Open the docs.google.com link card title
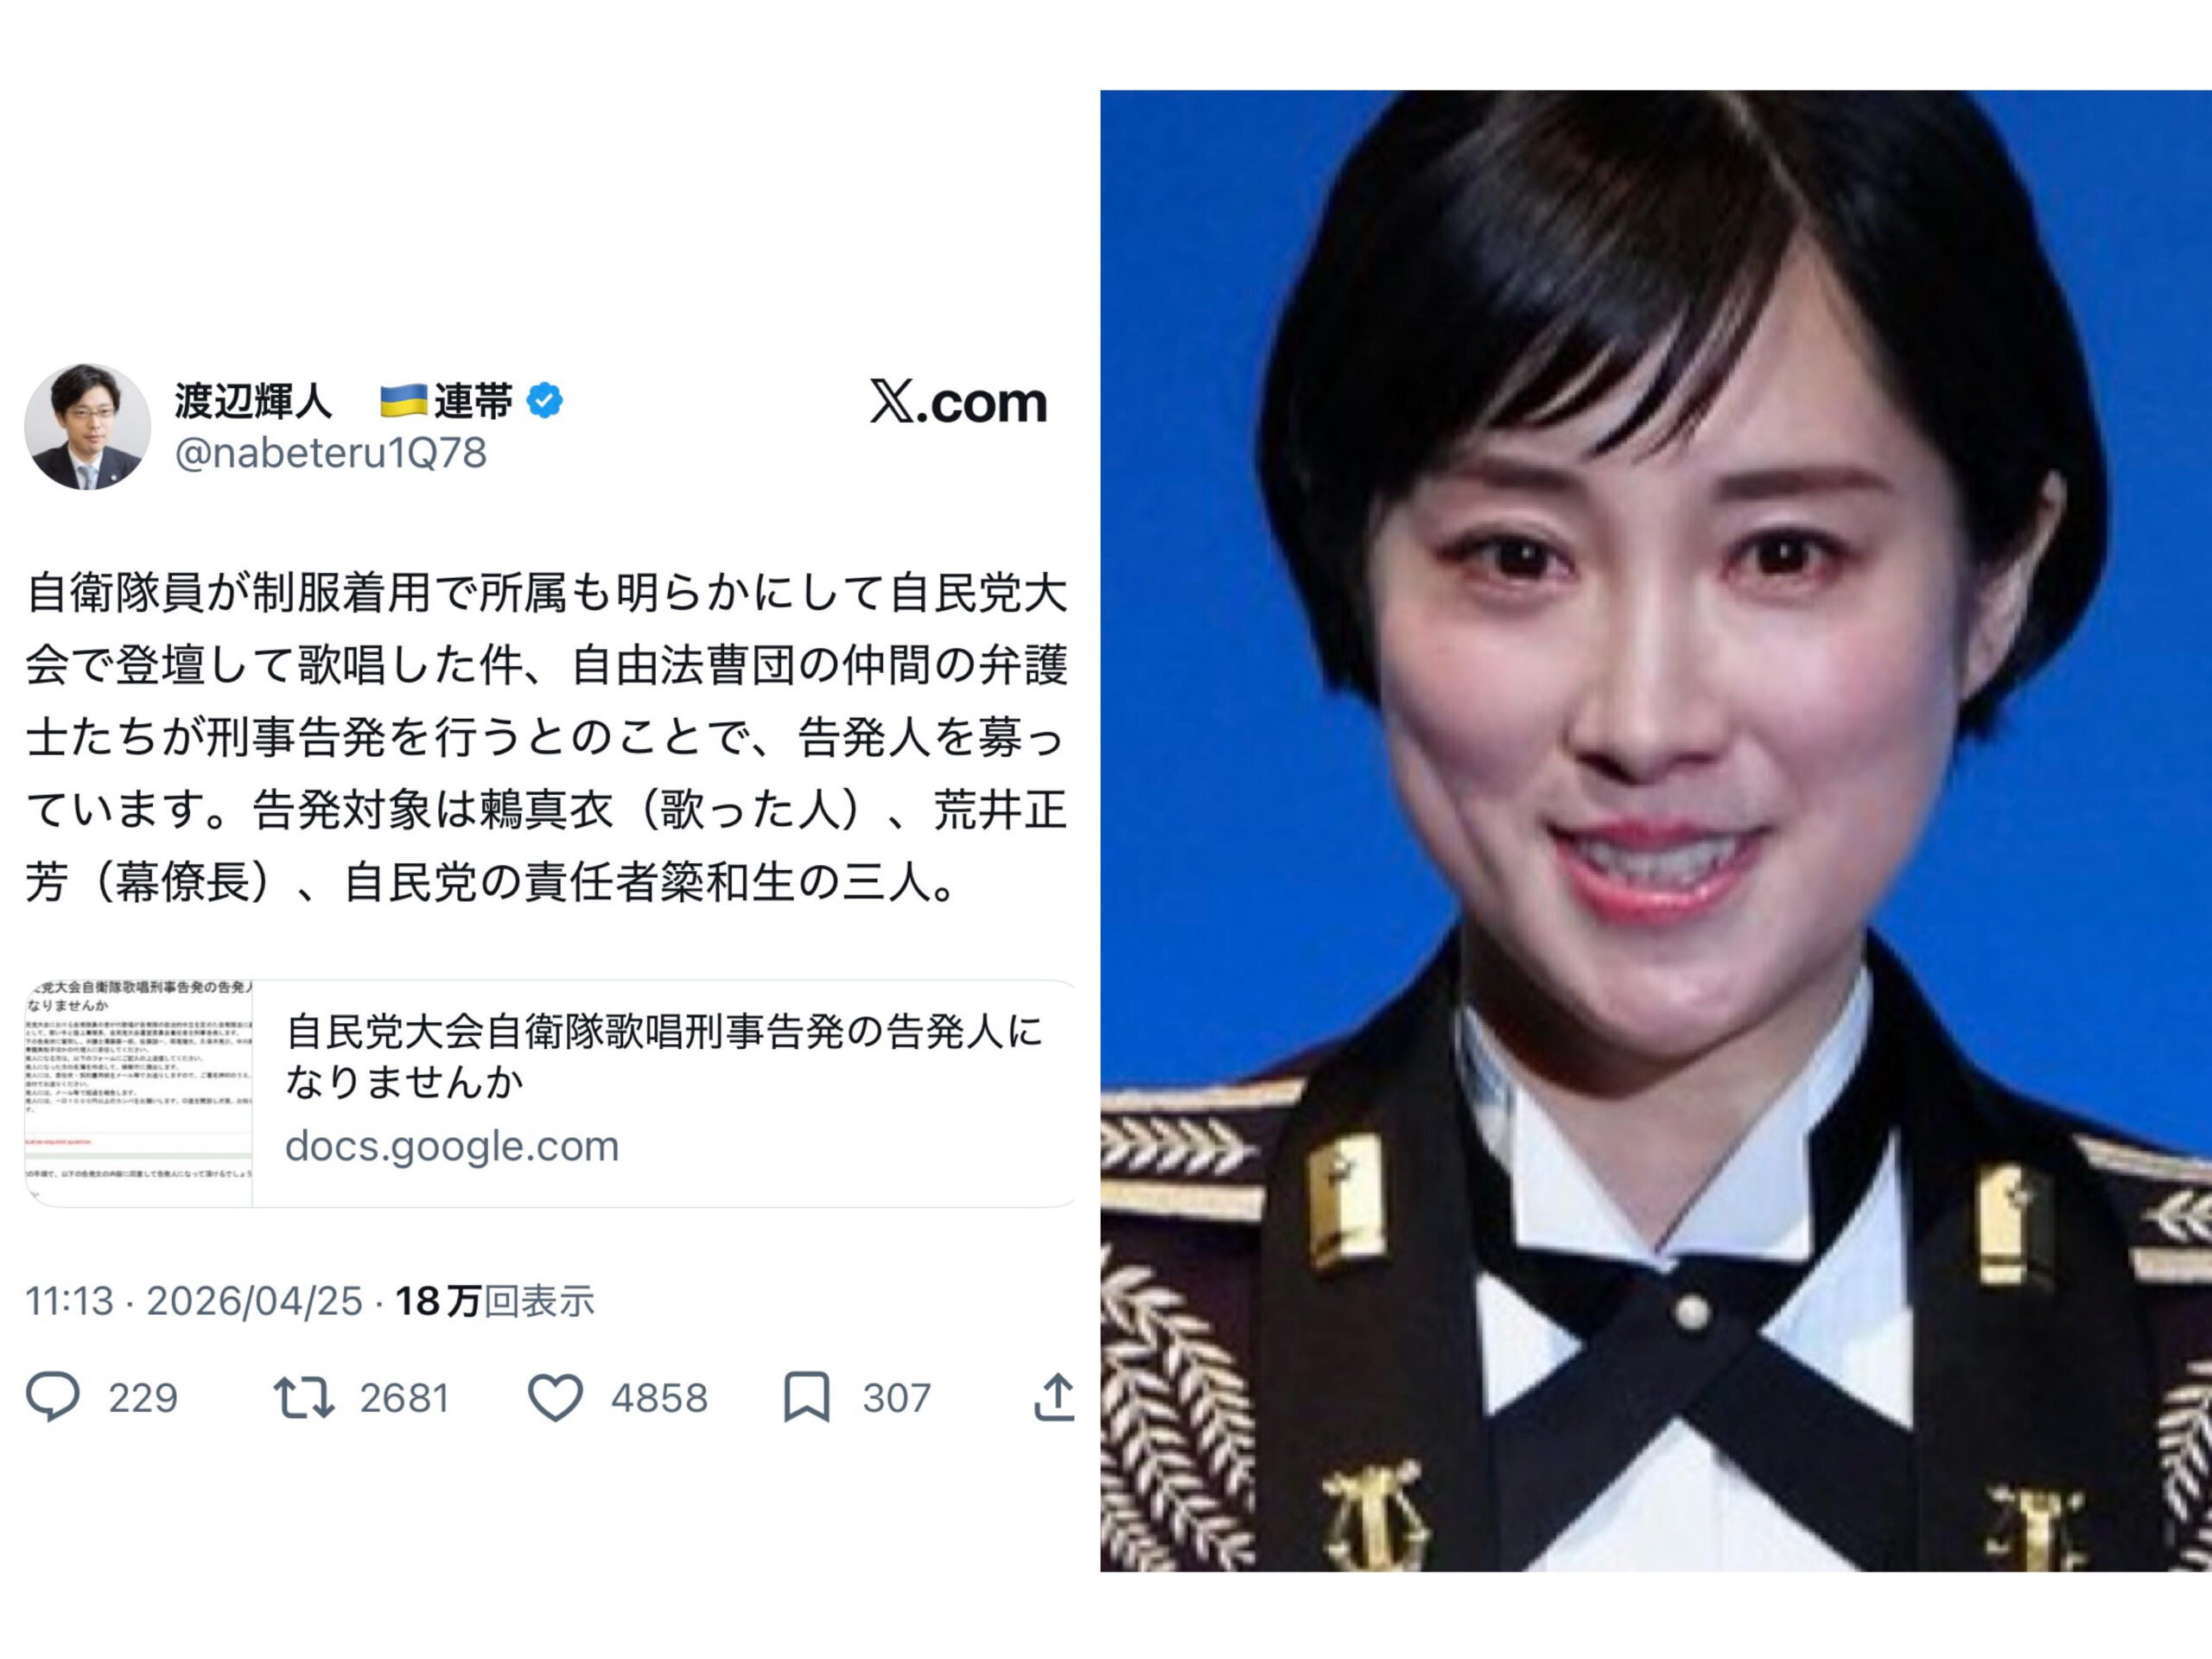Viewport: 2212px width, 1659px height. 664,1056
